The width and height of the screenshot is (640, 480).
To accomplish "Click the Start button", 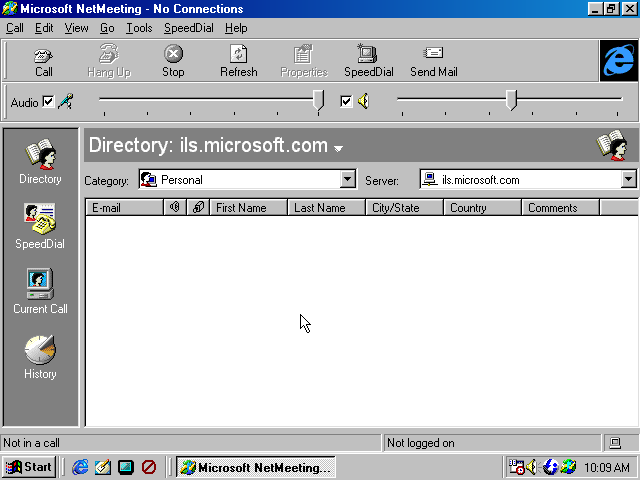I will point(29,467).
